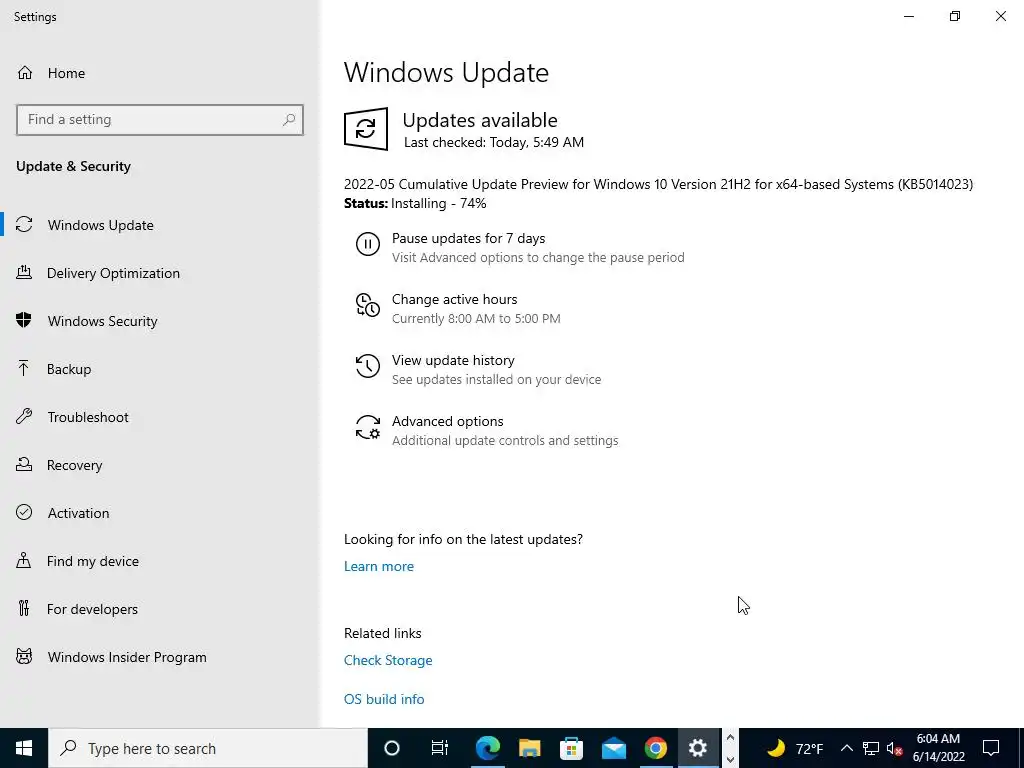Open the Mail app from taskbar
Viewport: 1024px width, 768px height.
click(x=614, y=748)
